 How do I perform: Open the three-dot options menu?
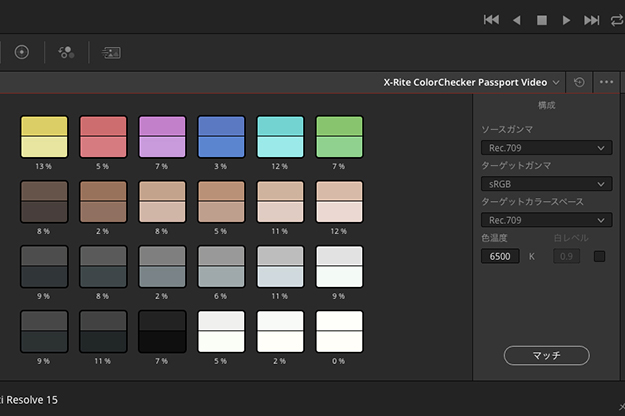point(607,82)
